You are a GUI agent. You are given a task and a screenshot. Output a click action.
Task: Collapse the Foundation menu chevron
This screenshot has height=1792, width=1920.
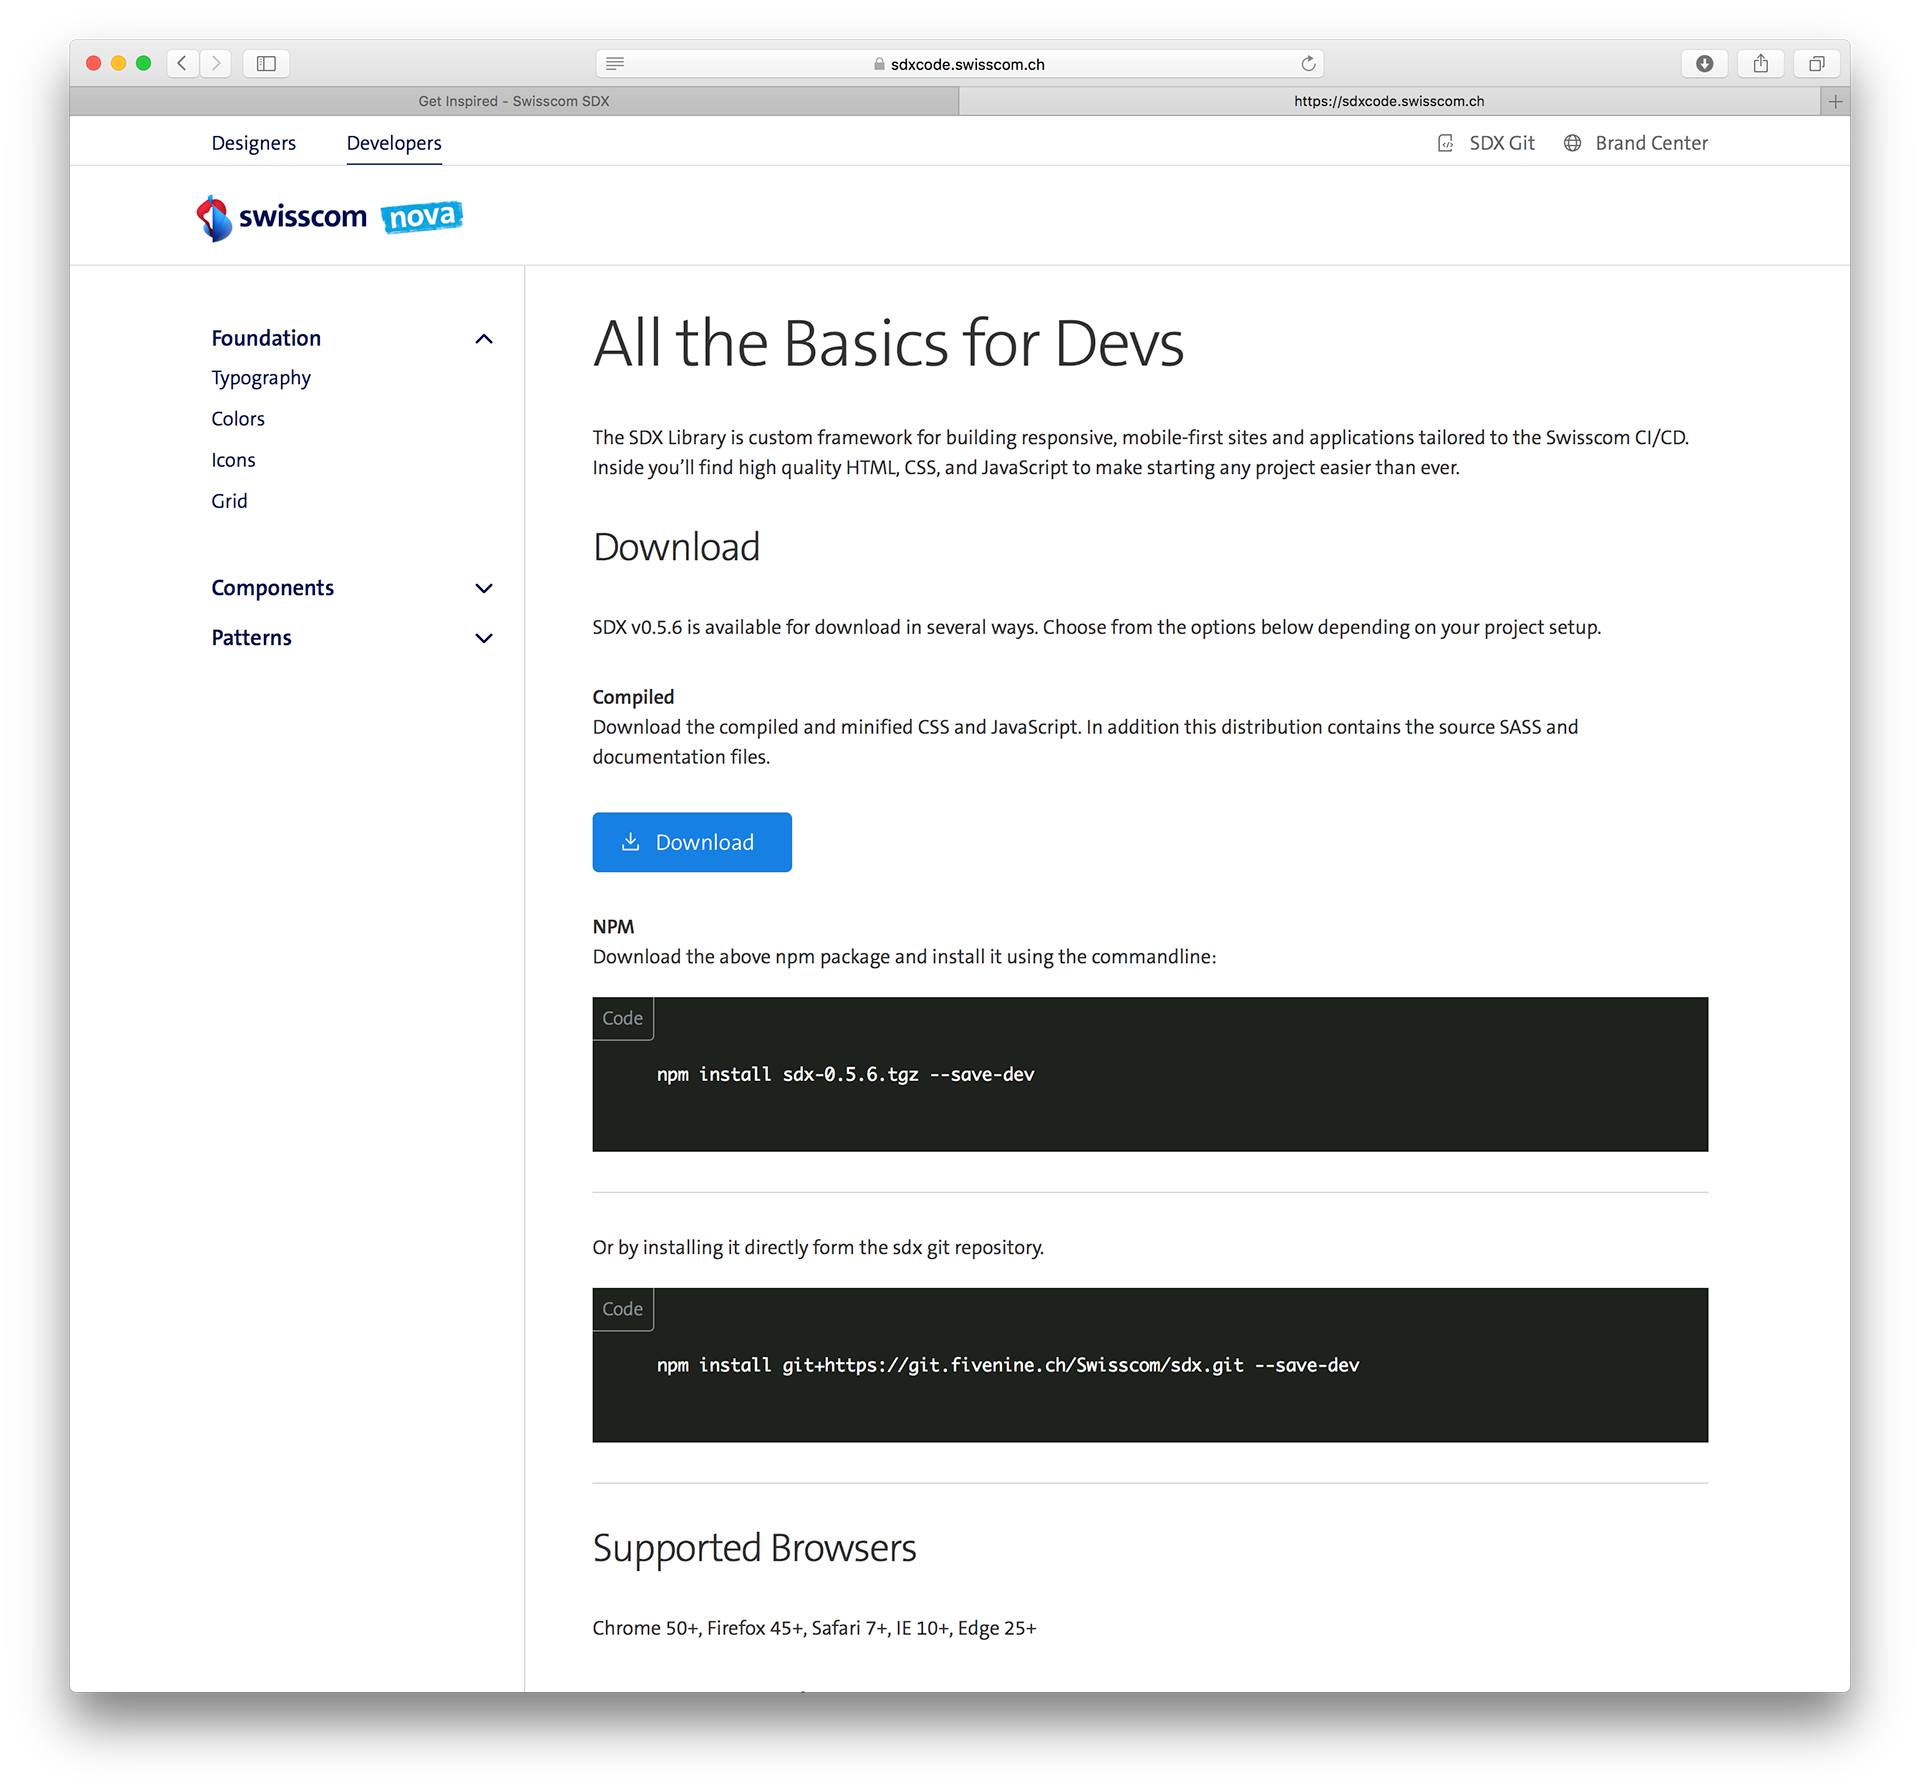(484, 339)
